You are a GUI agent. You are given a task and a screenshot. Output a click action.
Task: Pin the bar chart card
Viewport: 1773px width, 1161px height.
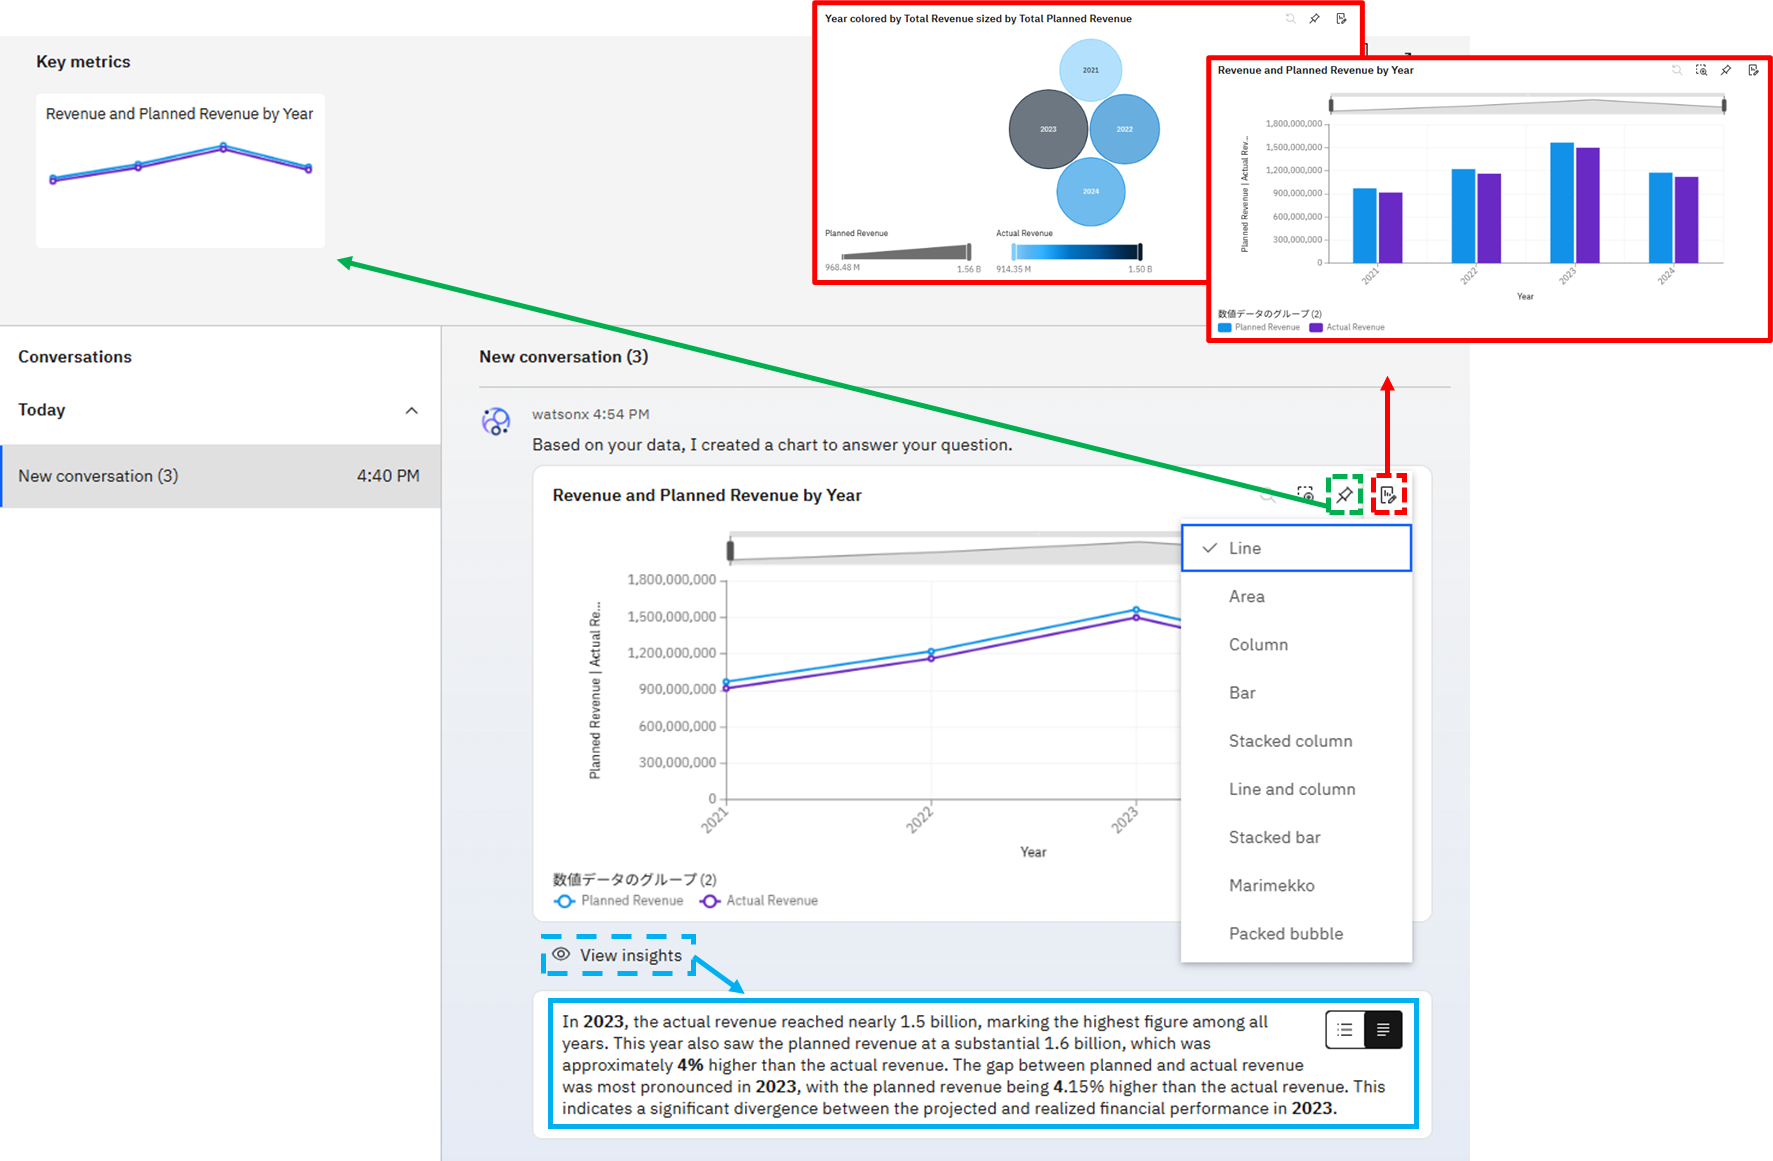[1726, 70]
